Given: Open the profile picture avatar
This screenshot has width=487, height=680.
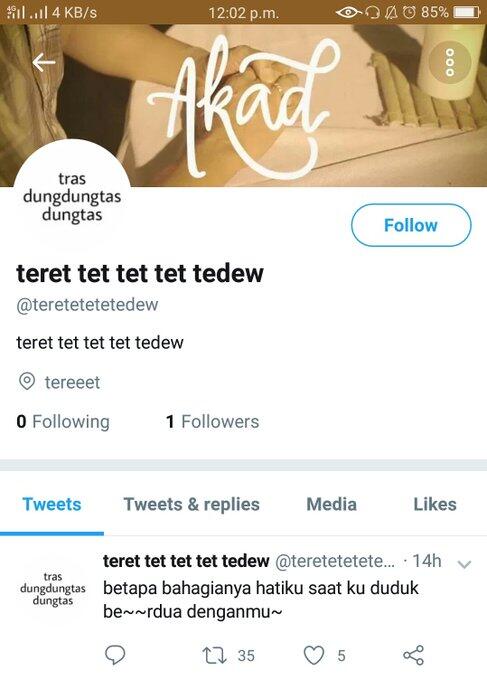Looking at the screenshot, I should (72, 197).
